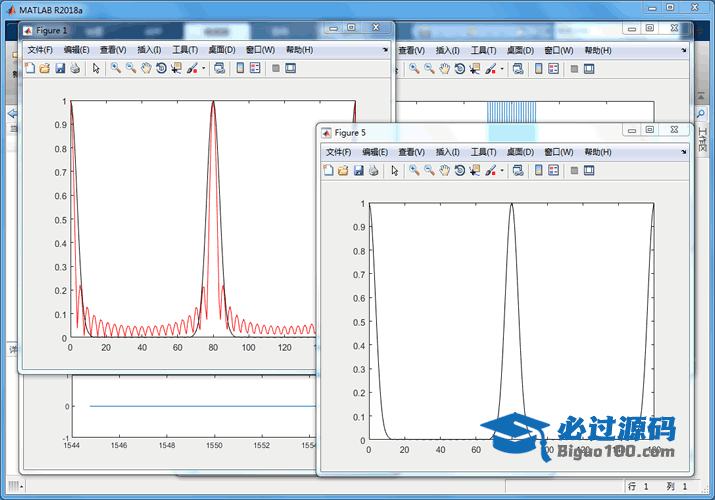Image resolution: width=715 pixels, height=500 pixels.
Task: Open 工具(T) menu in Figure 5
Action: (484, 152)
